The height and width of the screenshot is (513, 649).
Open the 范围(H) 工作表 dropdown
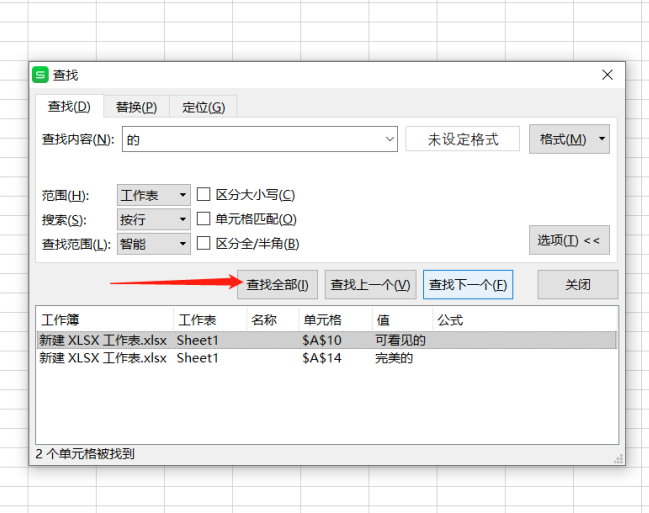[x=154, y=195]
